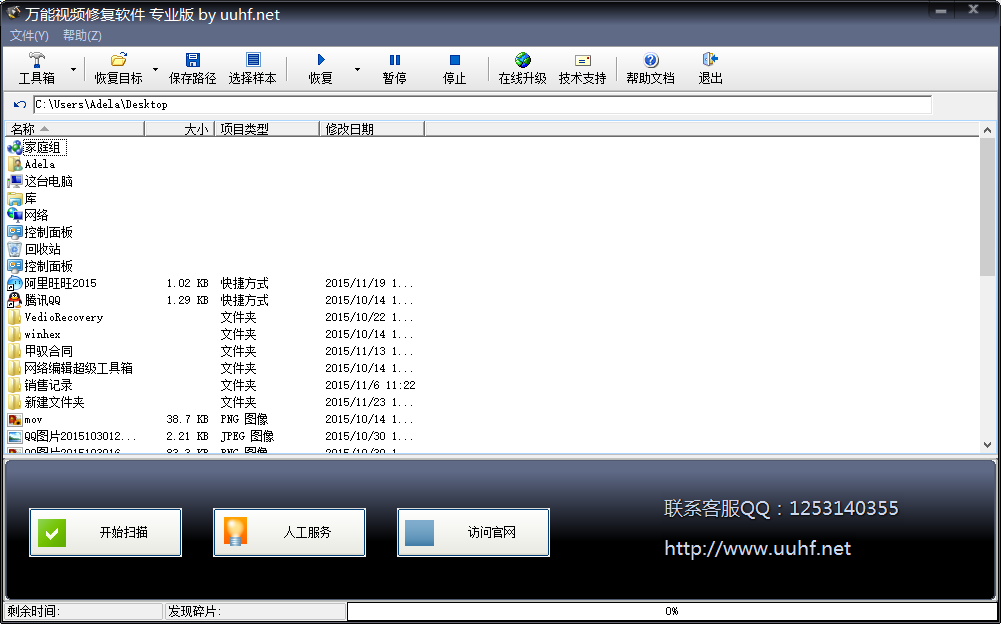
Task: Expand the 恢复目标 dropdown arrow
Action: (155, 70)
